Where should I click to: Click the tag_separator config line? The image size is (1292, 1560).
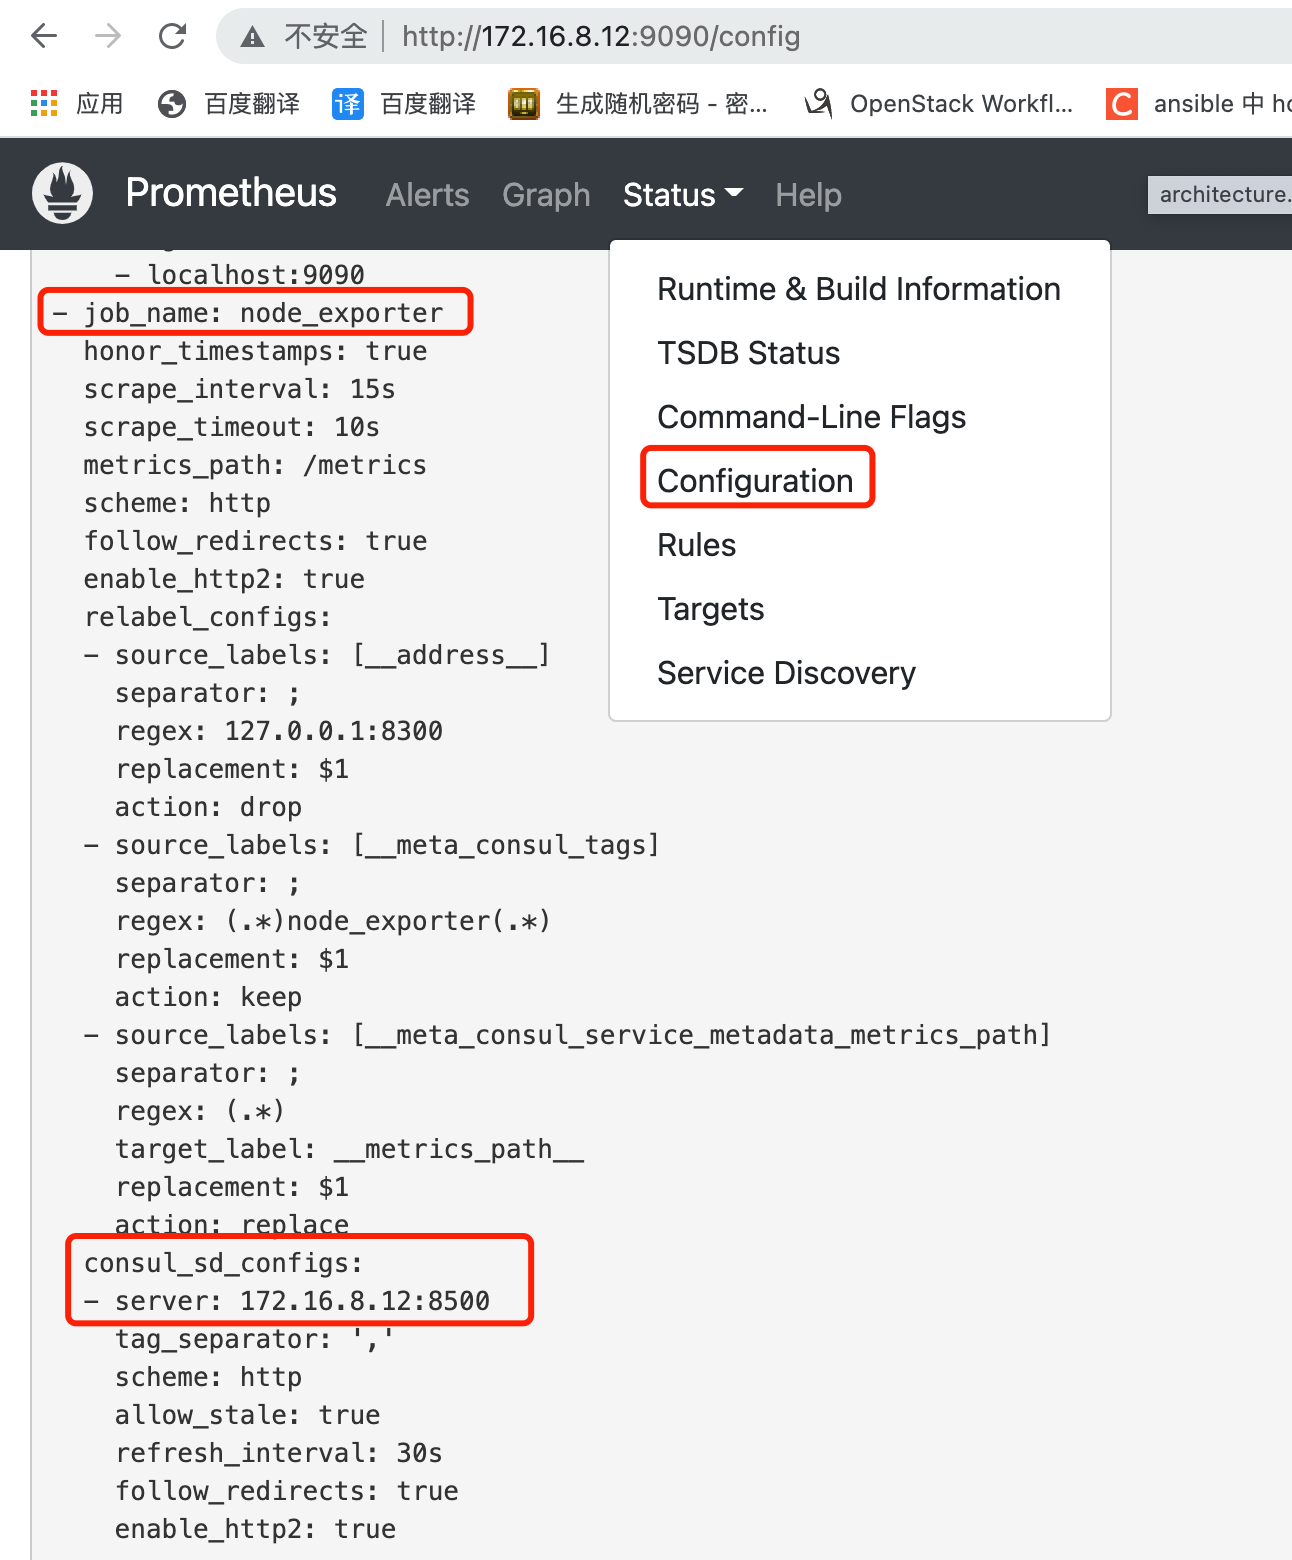(255, 1339)
